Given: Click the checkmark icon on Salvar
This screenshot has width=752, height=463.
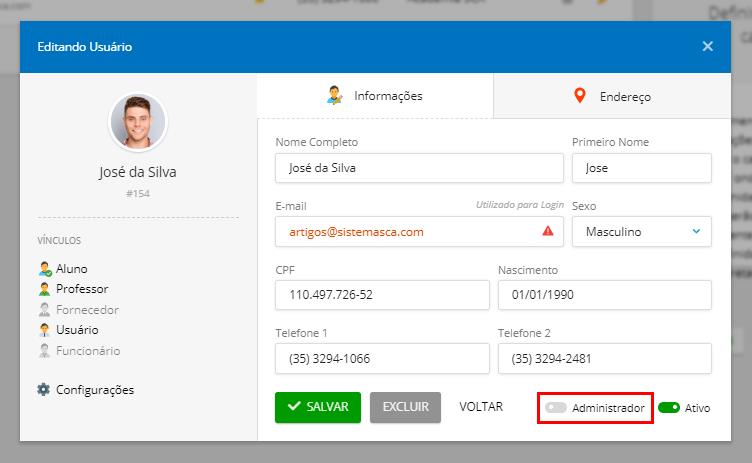Looking at the screenshot, I should point(294,406).
